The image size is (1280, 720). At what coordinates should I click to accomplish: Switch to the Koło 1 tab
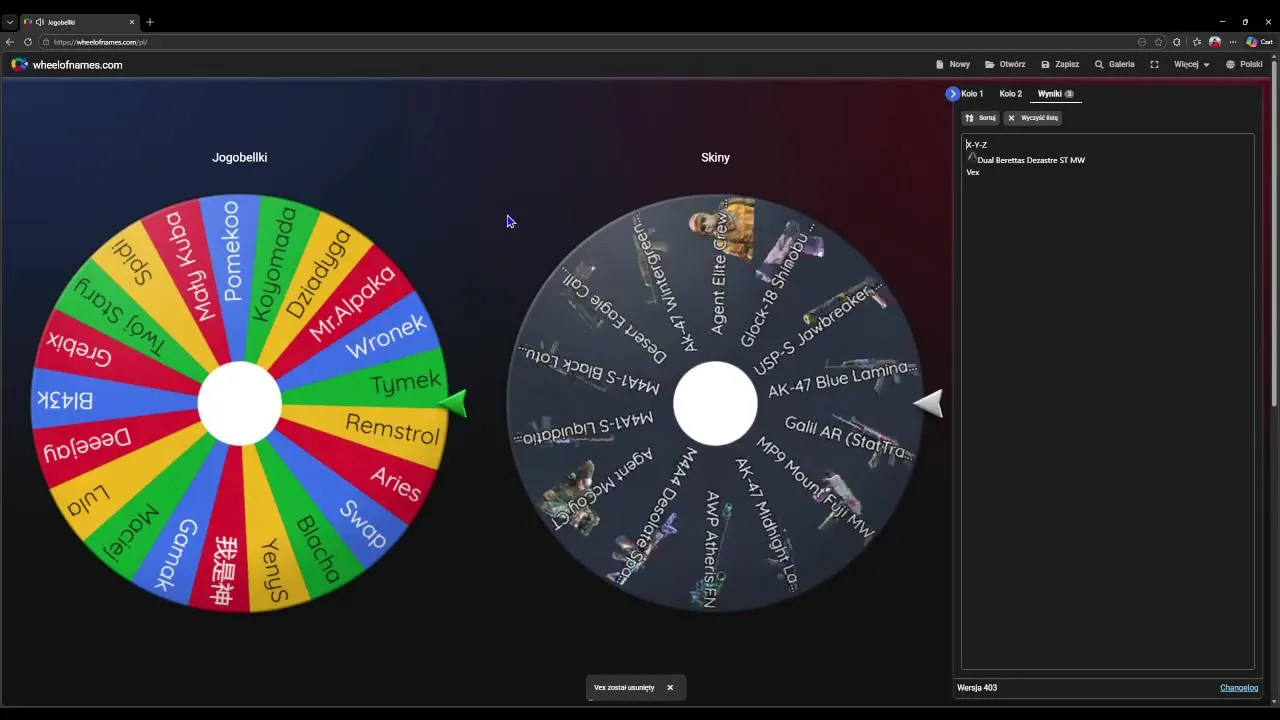click(972, 94)
